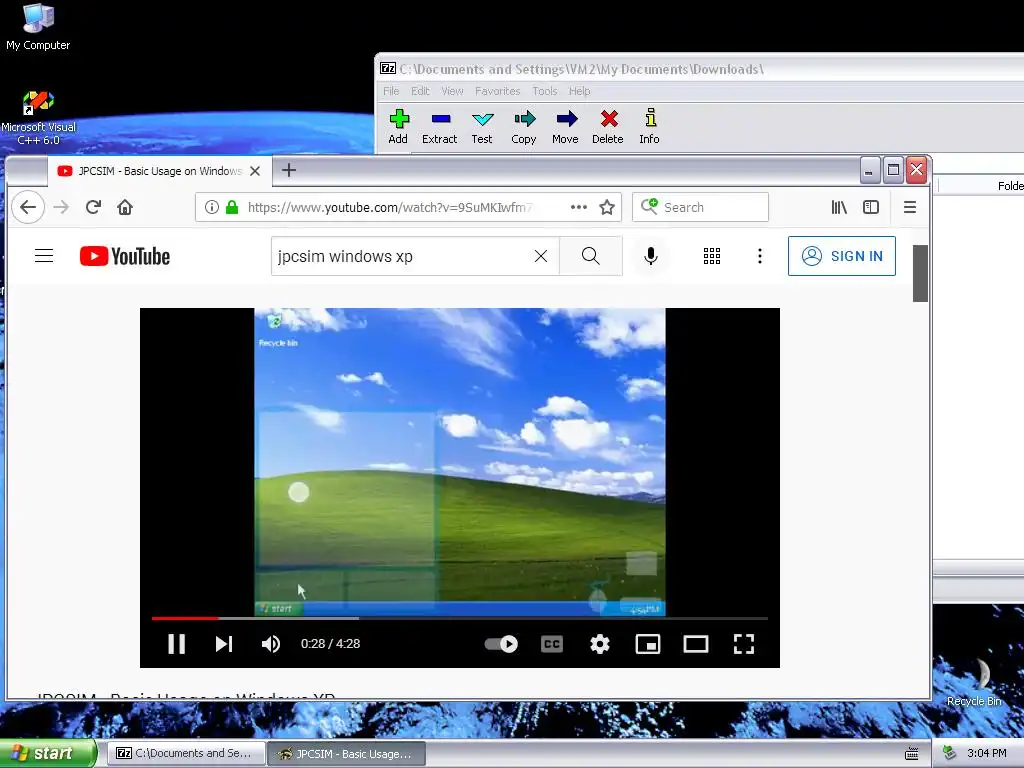Click the Firefox Search box
1024x768 pixels.
coord(700,207)
